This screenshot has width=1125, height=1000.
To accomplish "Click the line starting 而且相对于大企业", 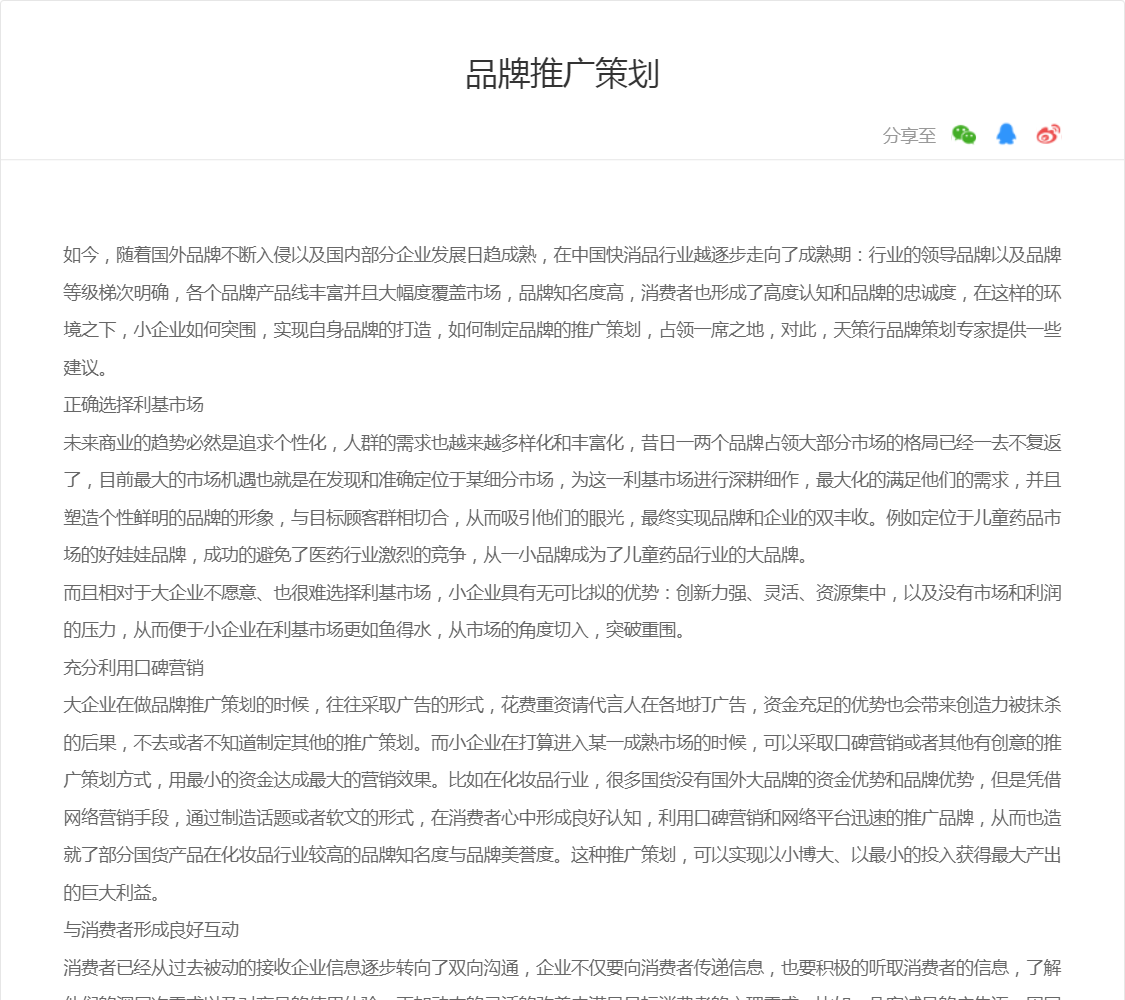I will tap(562, 593).
